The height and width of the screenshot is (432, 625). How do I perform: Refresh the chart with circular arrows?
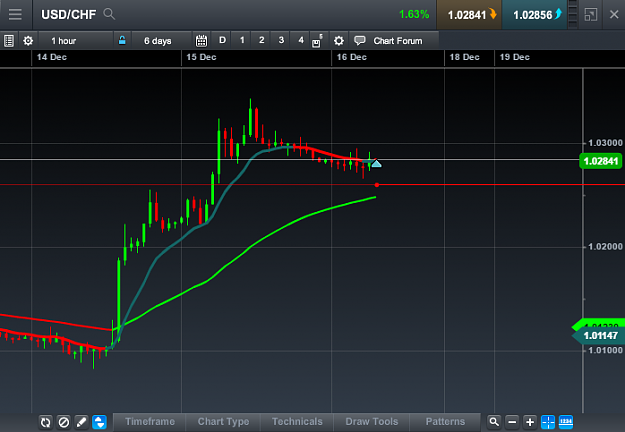click(x=45, y=422)
